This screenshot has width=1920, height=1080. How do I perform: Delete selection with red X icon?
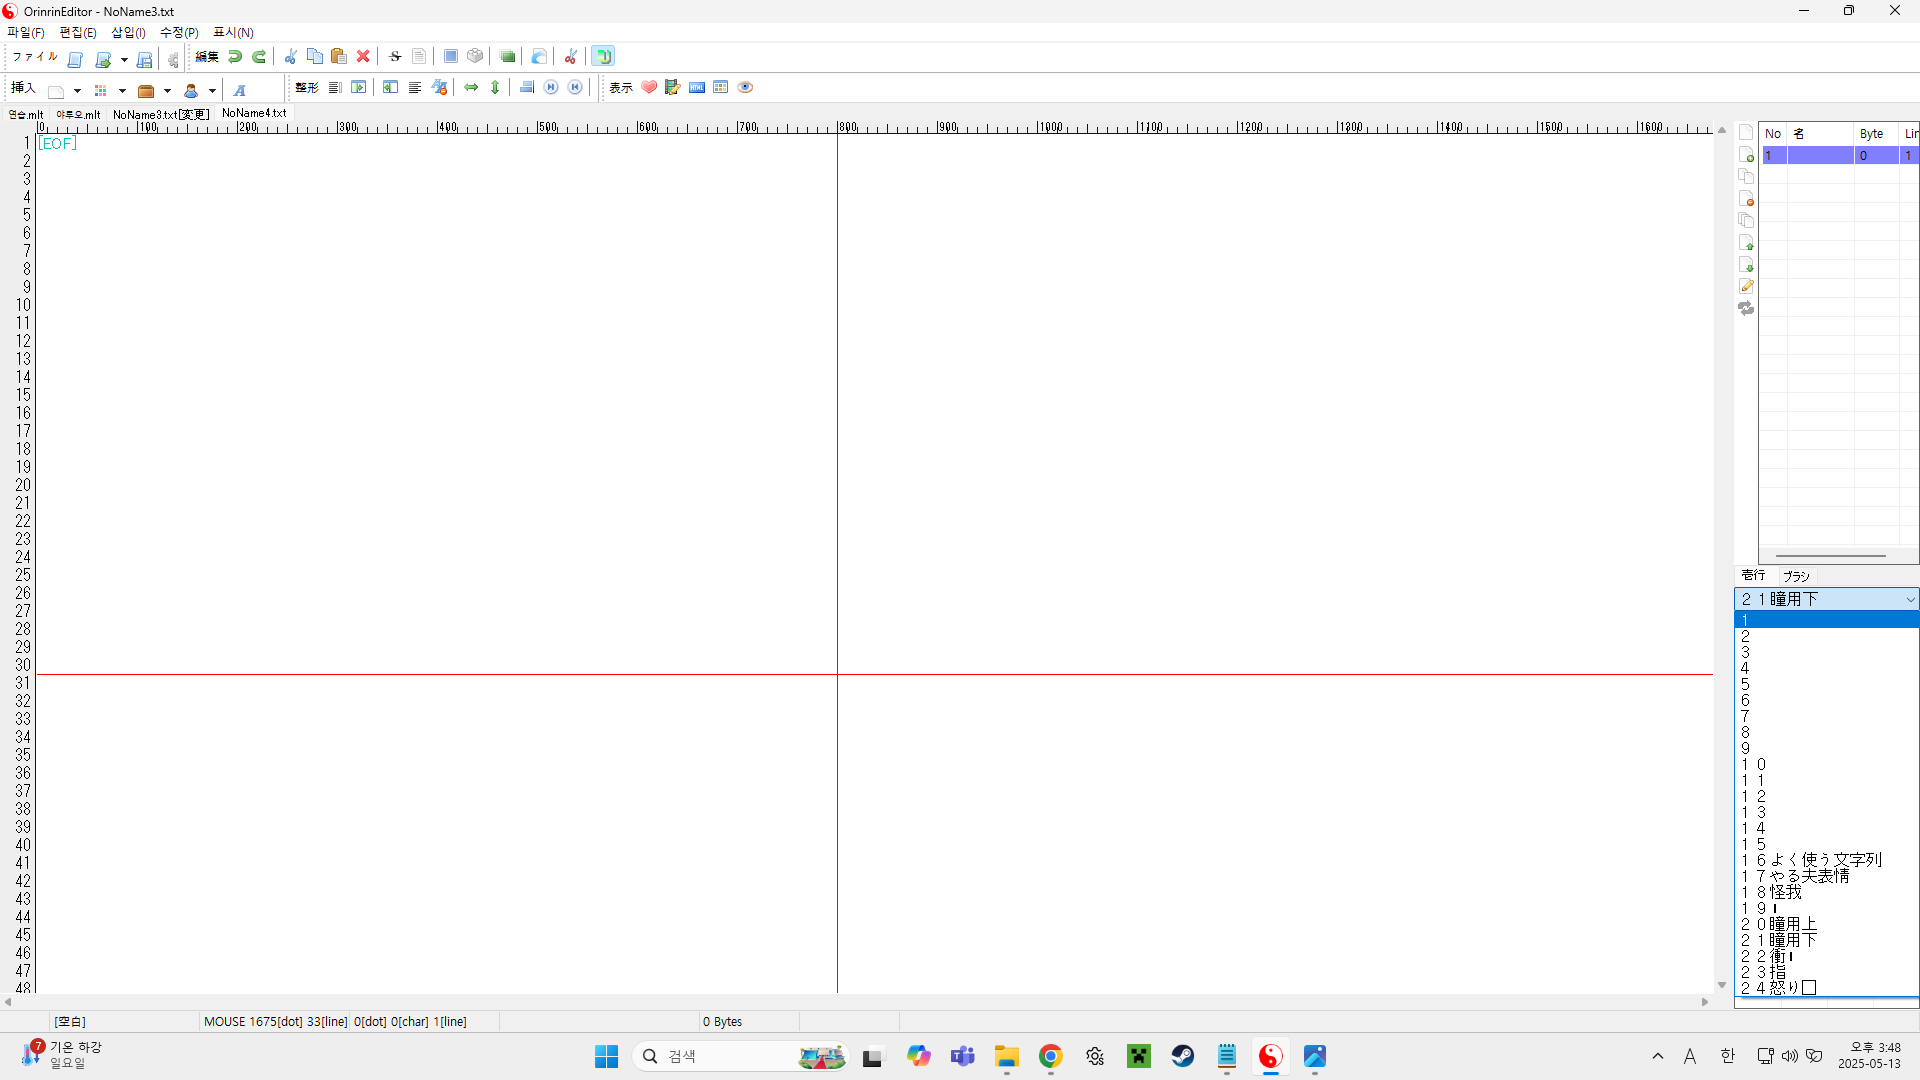click(364, 57)
